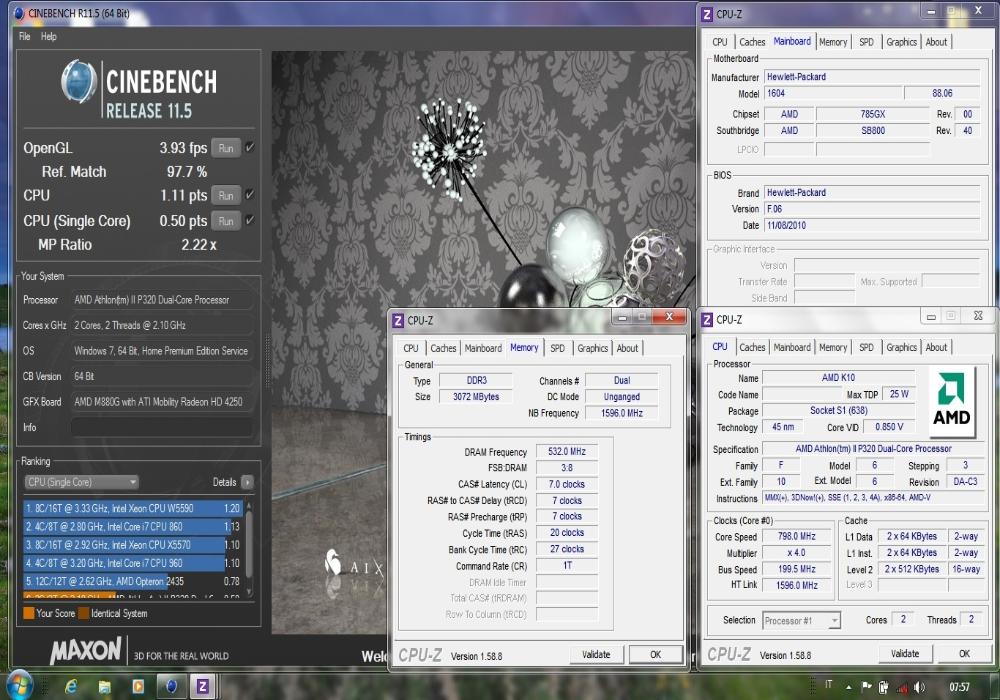1000x700 pixels.
Task: Switch to CPU-Z via its taskbar icon
Action: point(202,686)
